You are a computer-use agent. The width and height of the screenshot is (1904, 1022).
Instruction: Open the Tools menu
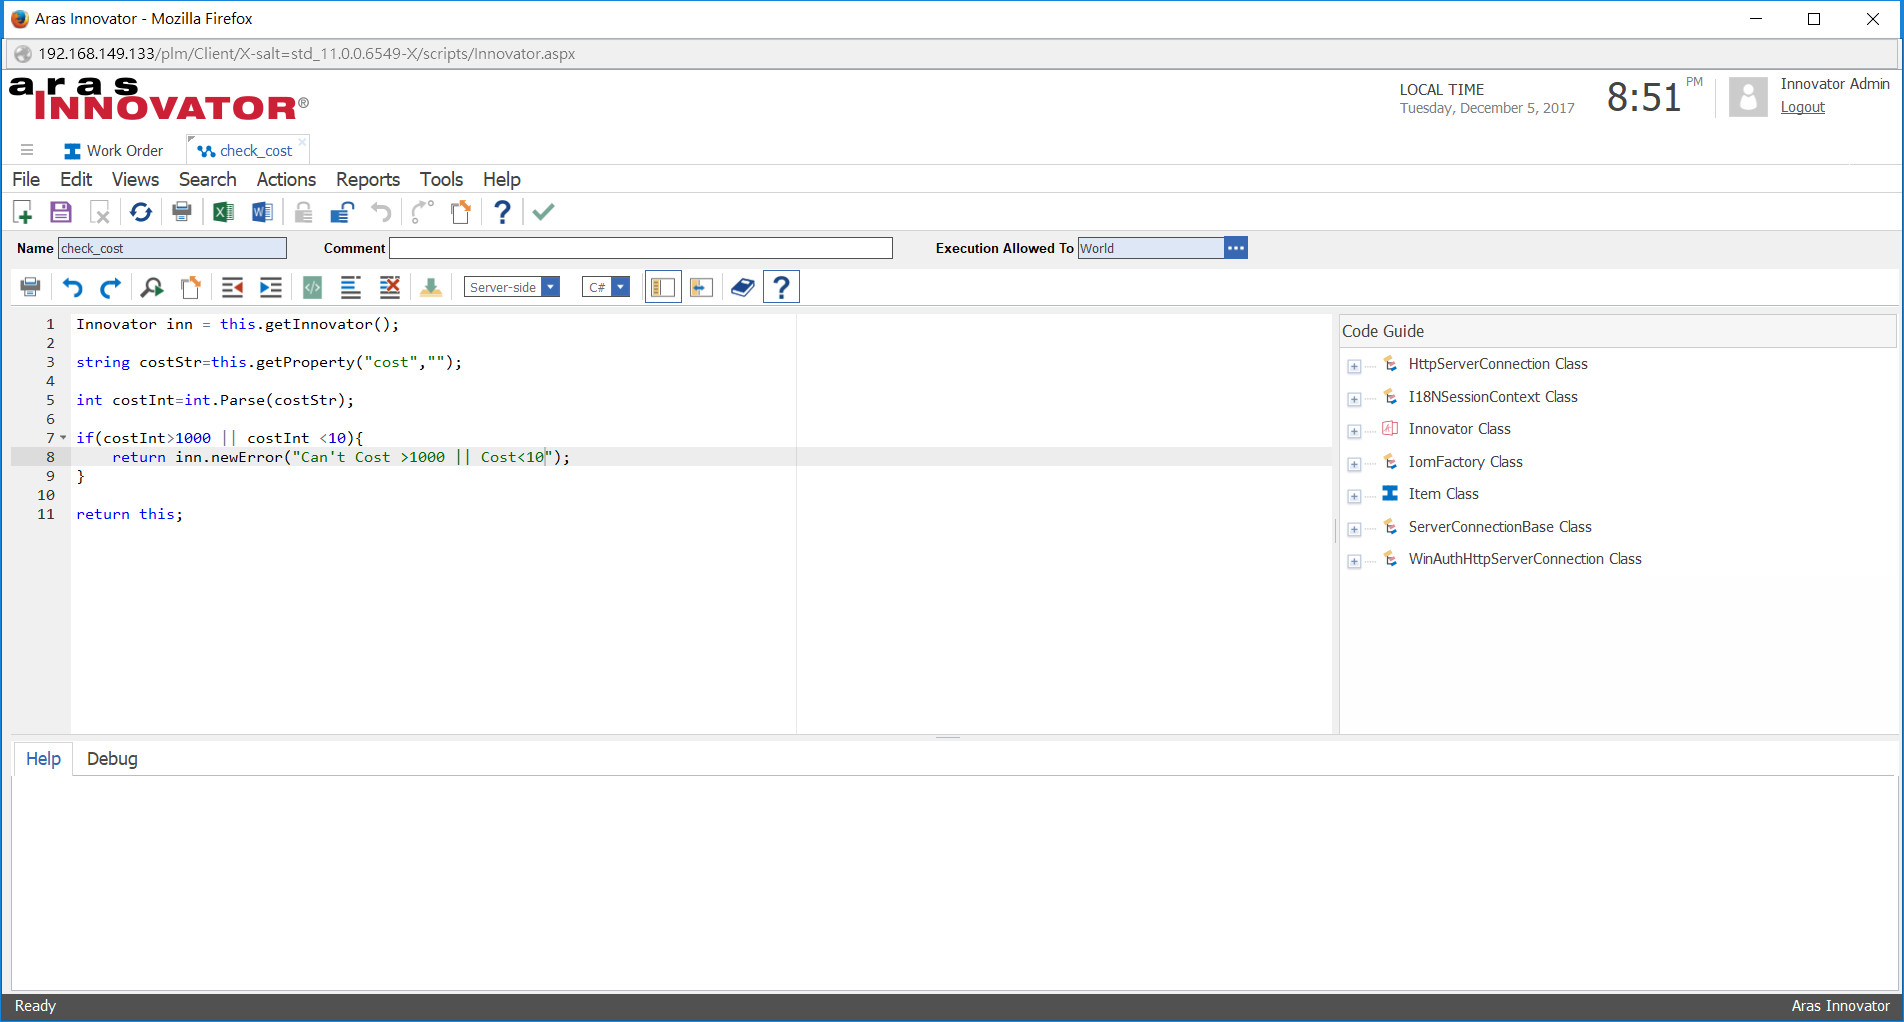coord(441,179)
